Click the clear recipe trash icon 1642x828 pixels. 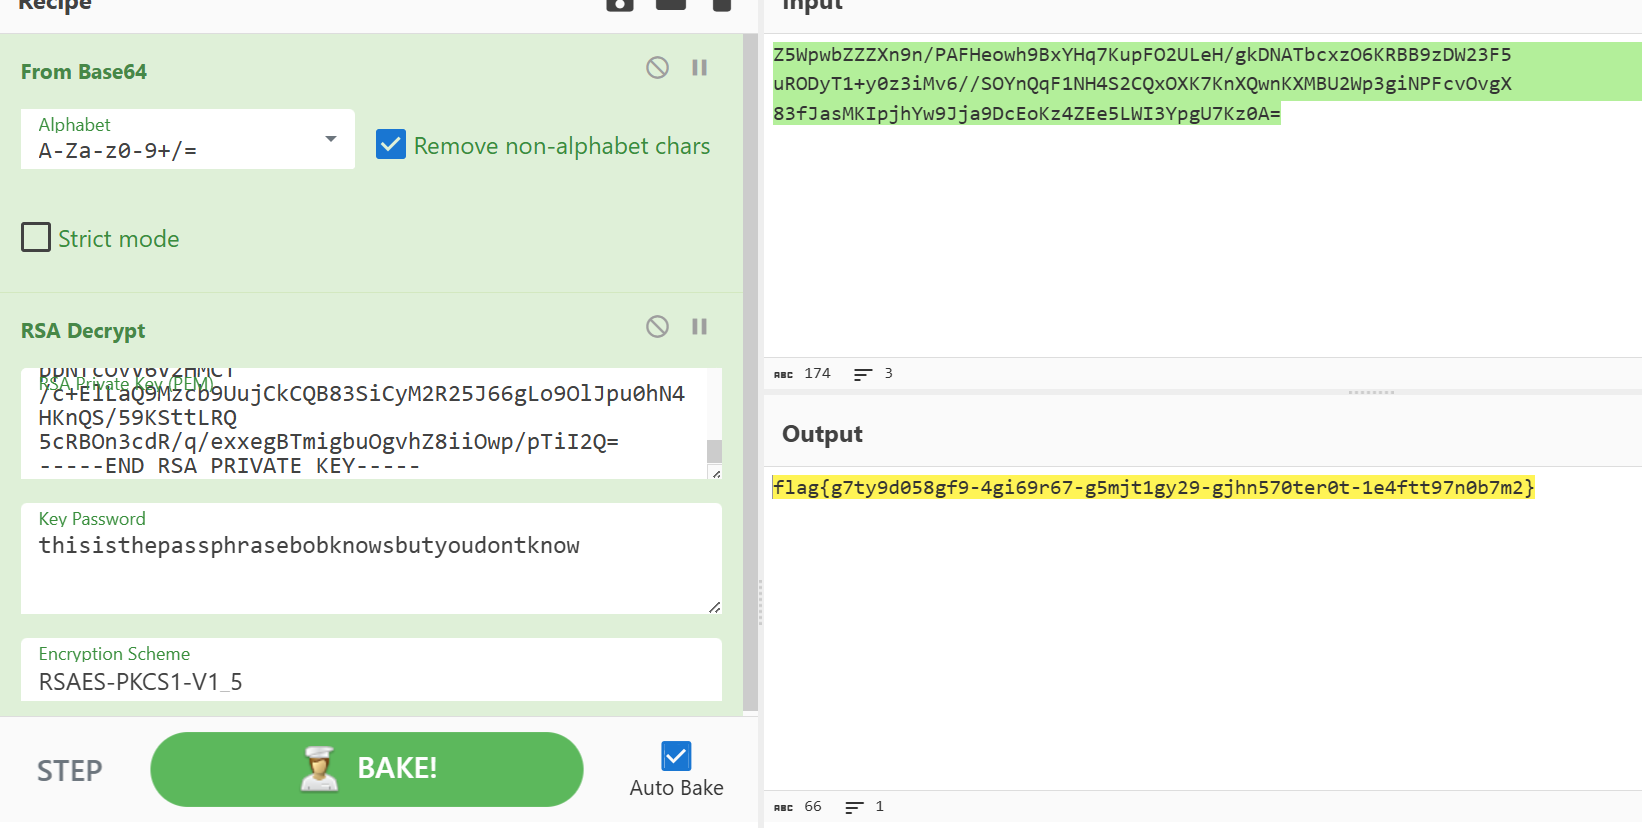721,5
